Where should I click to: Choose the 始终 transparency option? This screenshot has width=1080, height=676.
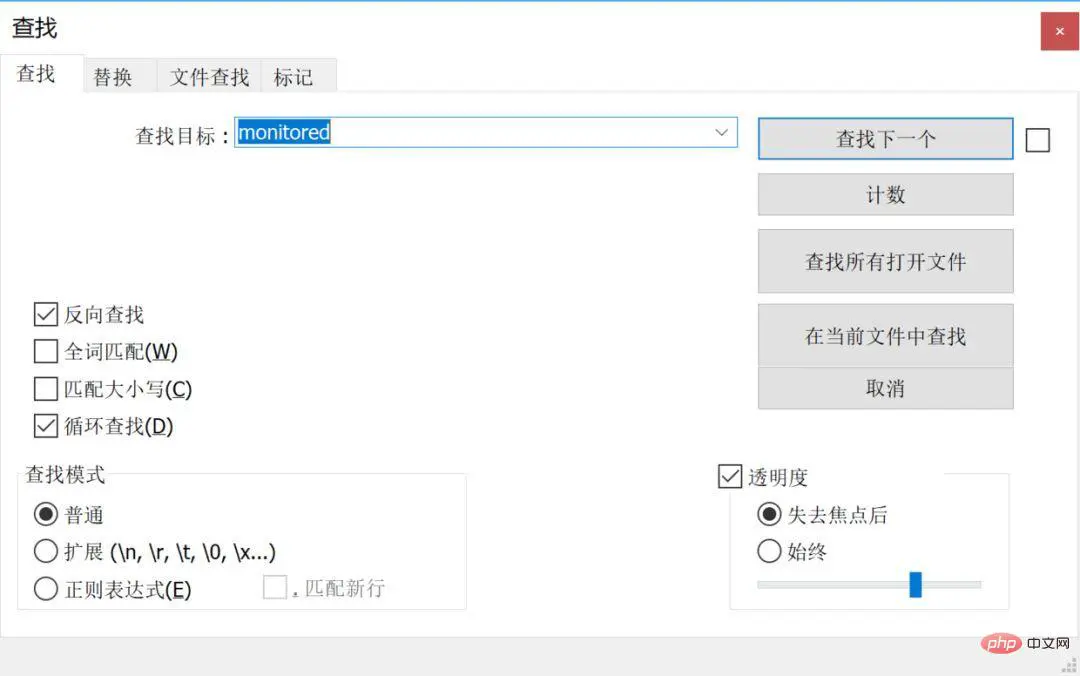pyautogui.click(x=769, y=550)
